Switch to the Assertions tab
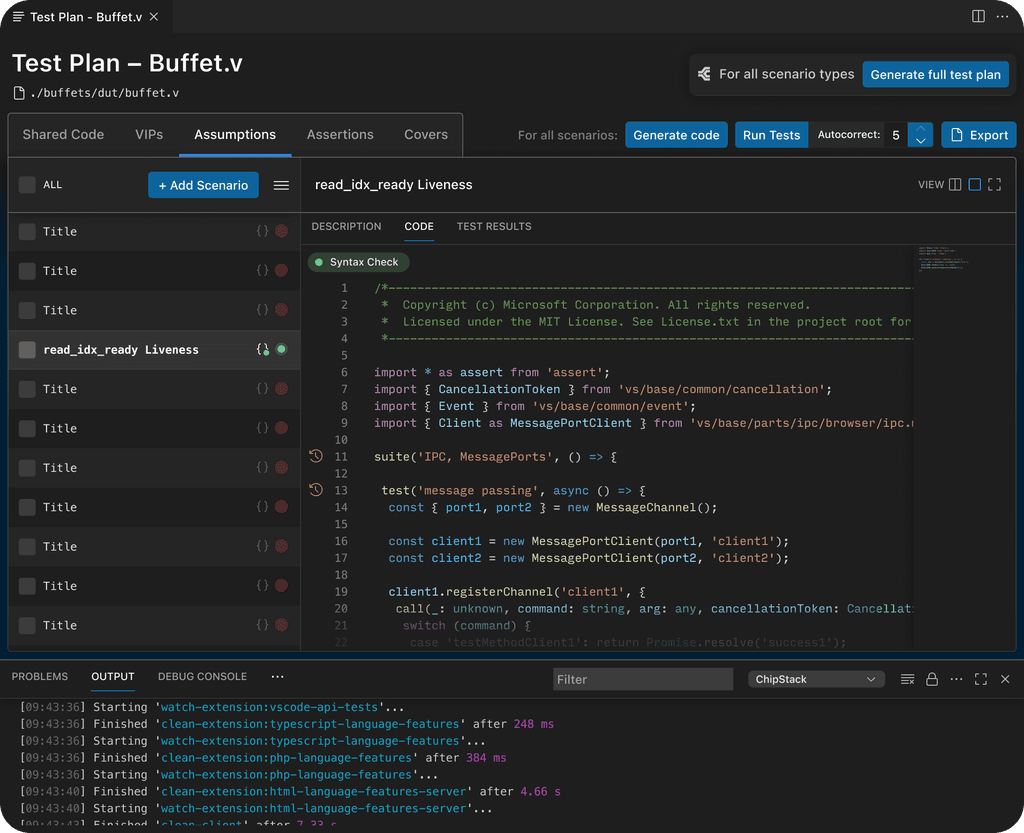The width and height of the screenshot is (1024, 833). tap(340, 135)
